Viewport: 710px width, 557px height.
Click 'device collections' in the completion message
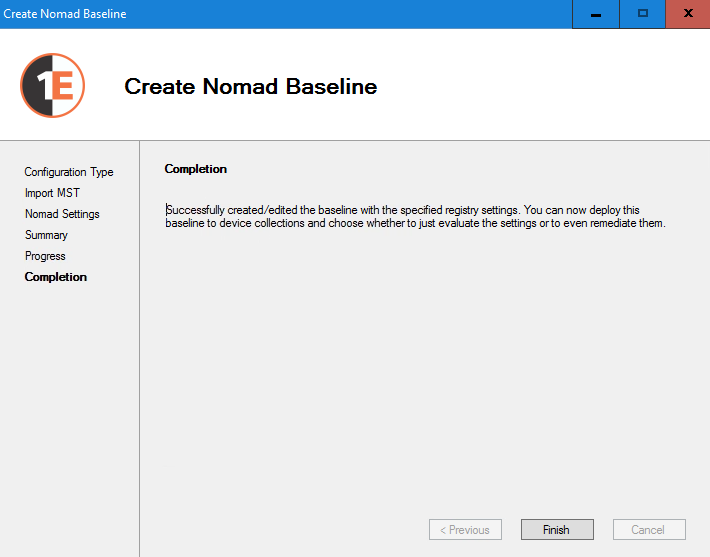[250, 223]
